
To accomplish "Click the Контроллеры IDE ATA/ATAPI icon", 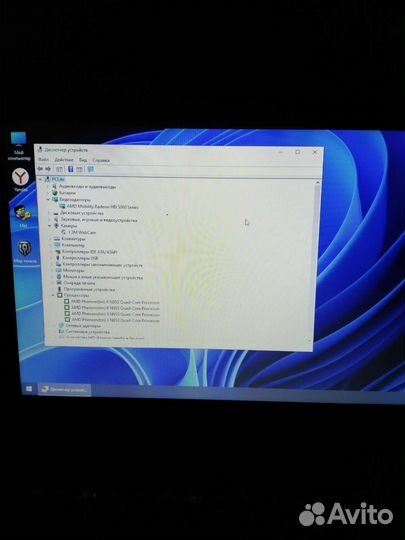I will click(x=58, y=252).
